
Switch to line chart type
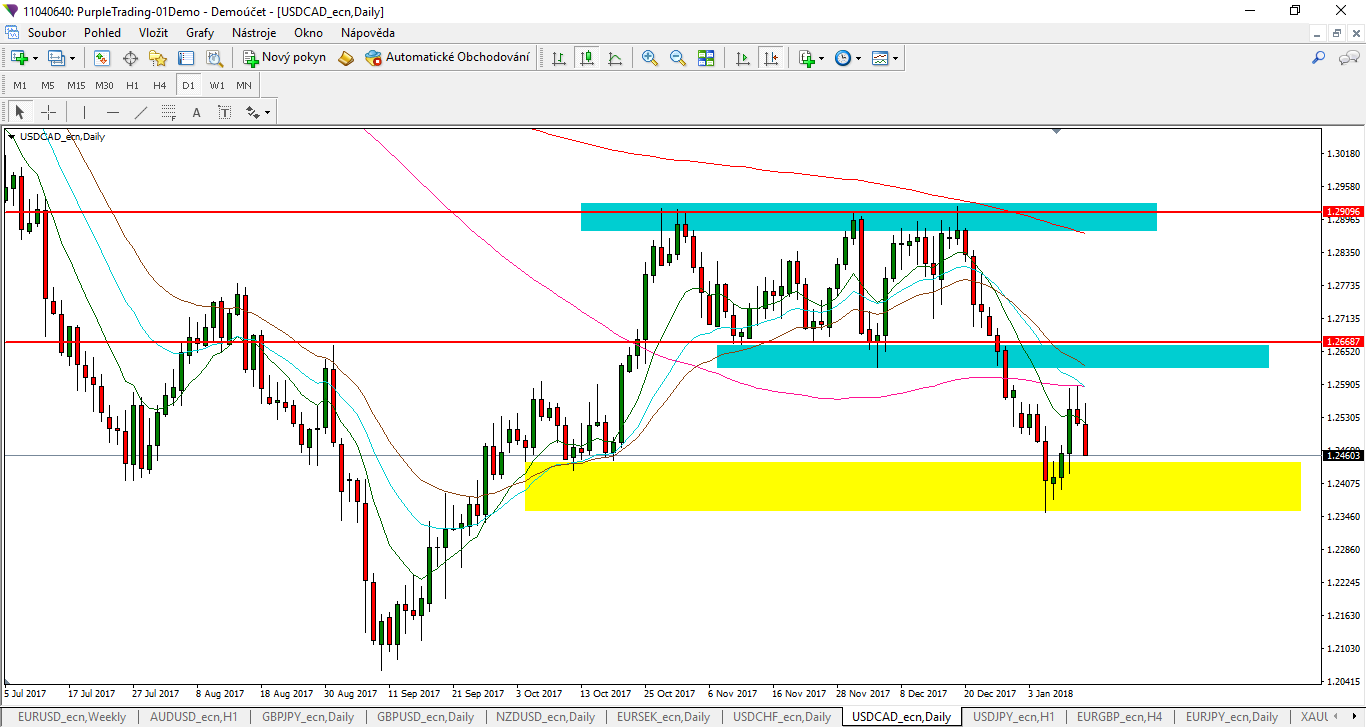[x=615, y=58]
